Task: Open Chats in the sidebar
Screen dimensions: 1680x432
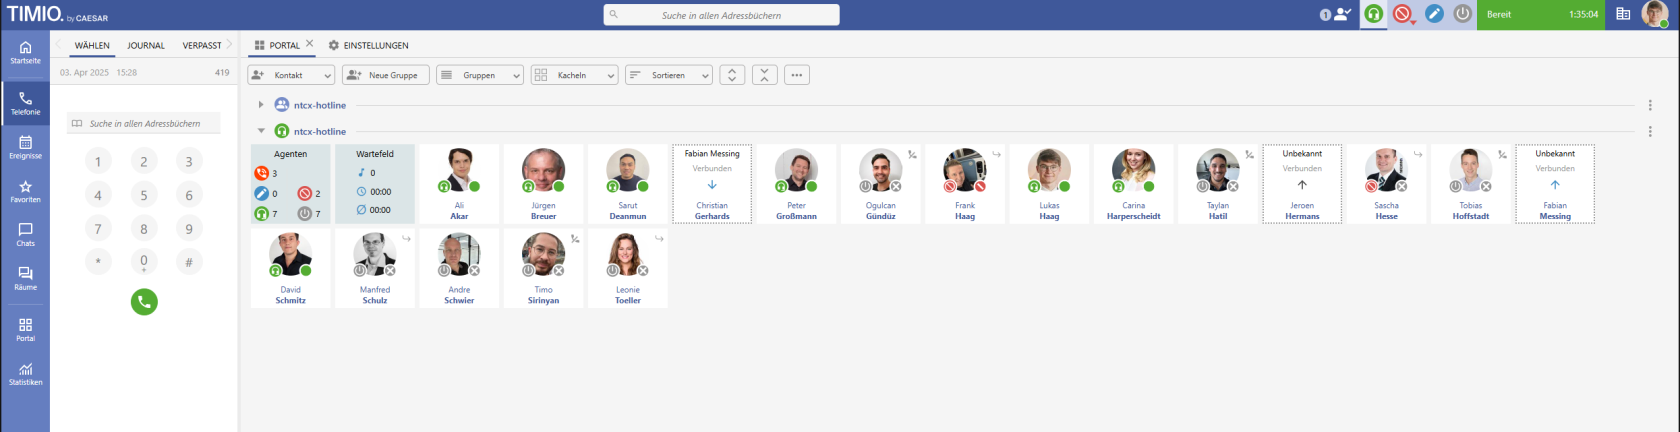Action: [x=25, y=235]
